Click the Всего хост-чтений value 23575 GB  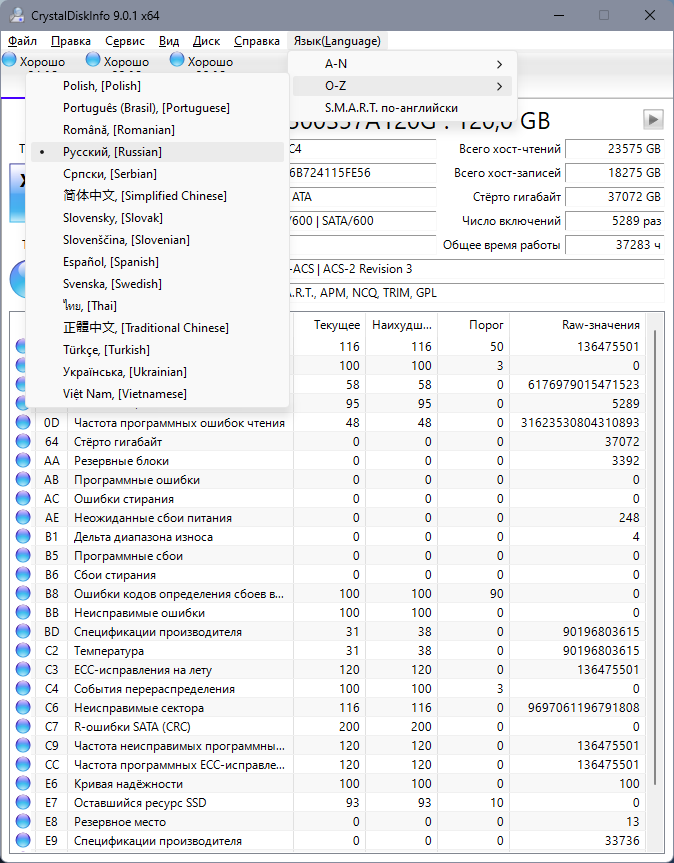pyautogui.click(x=614, y=149)
